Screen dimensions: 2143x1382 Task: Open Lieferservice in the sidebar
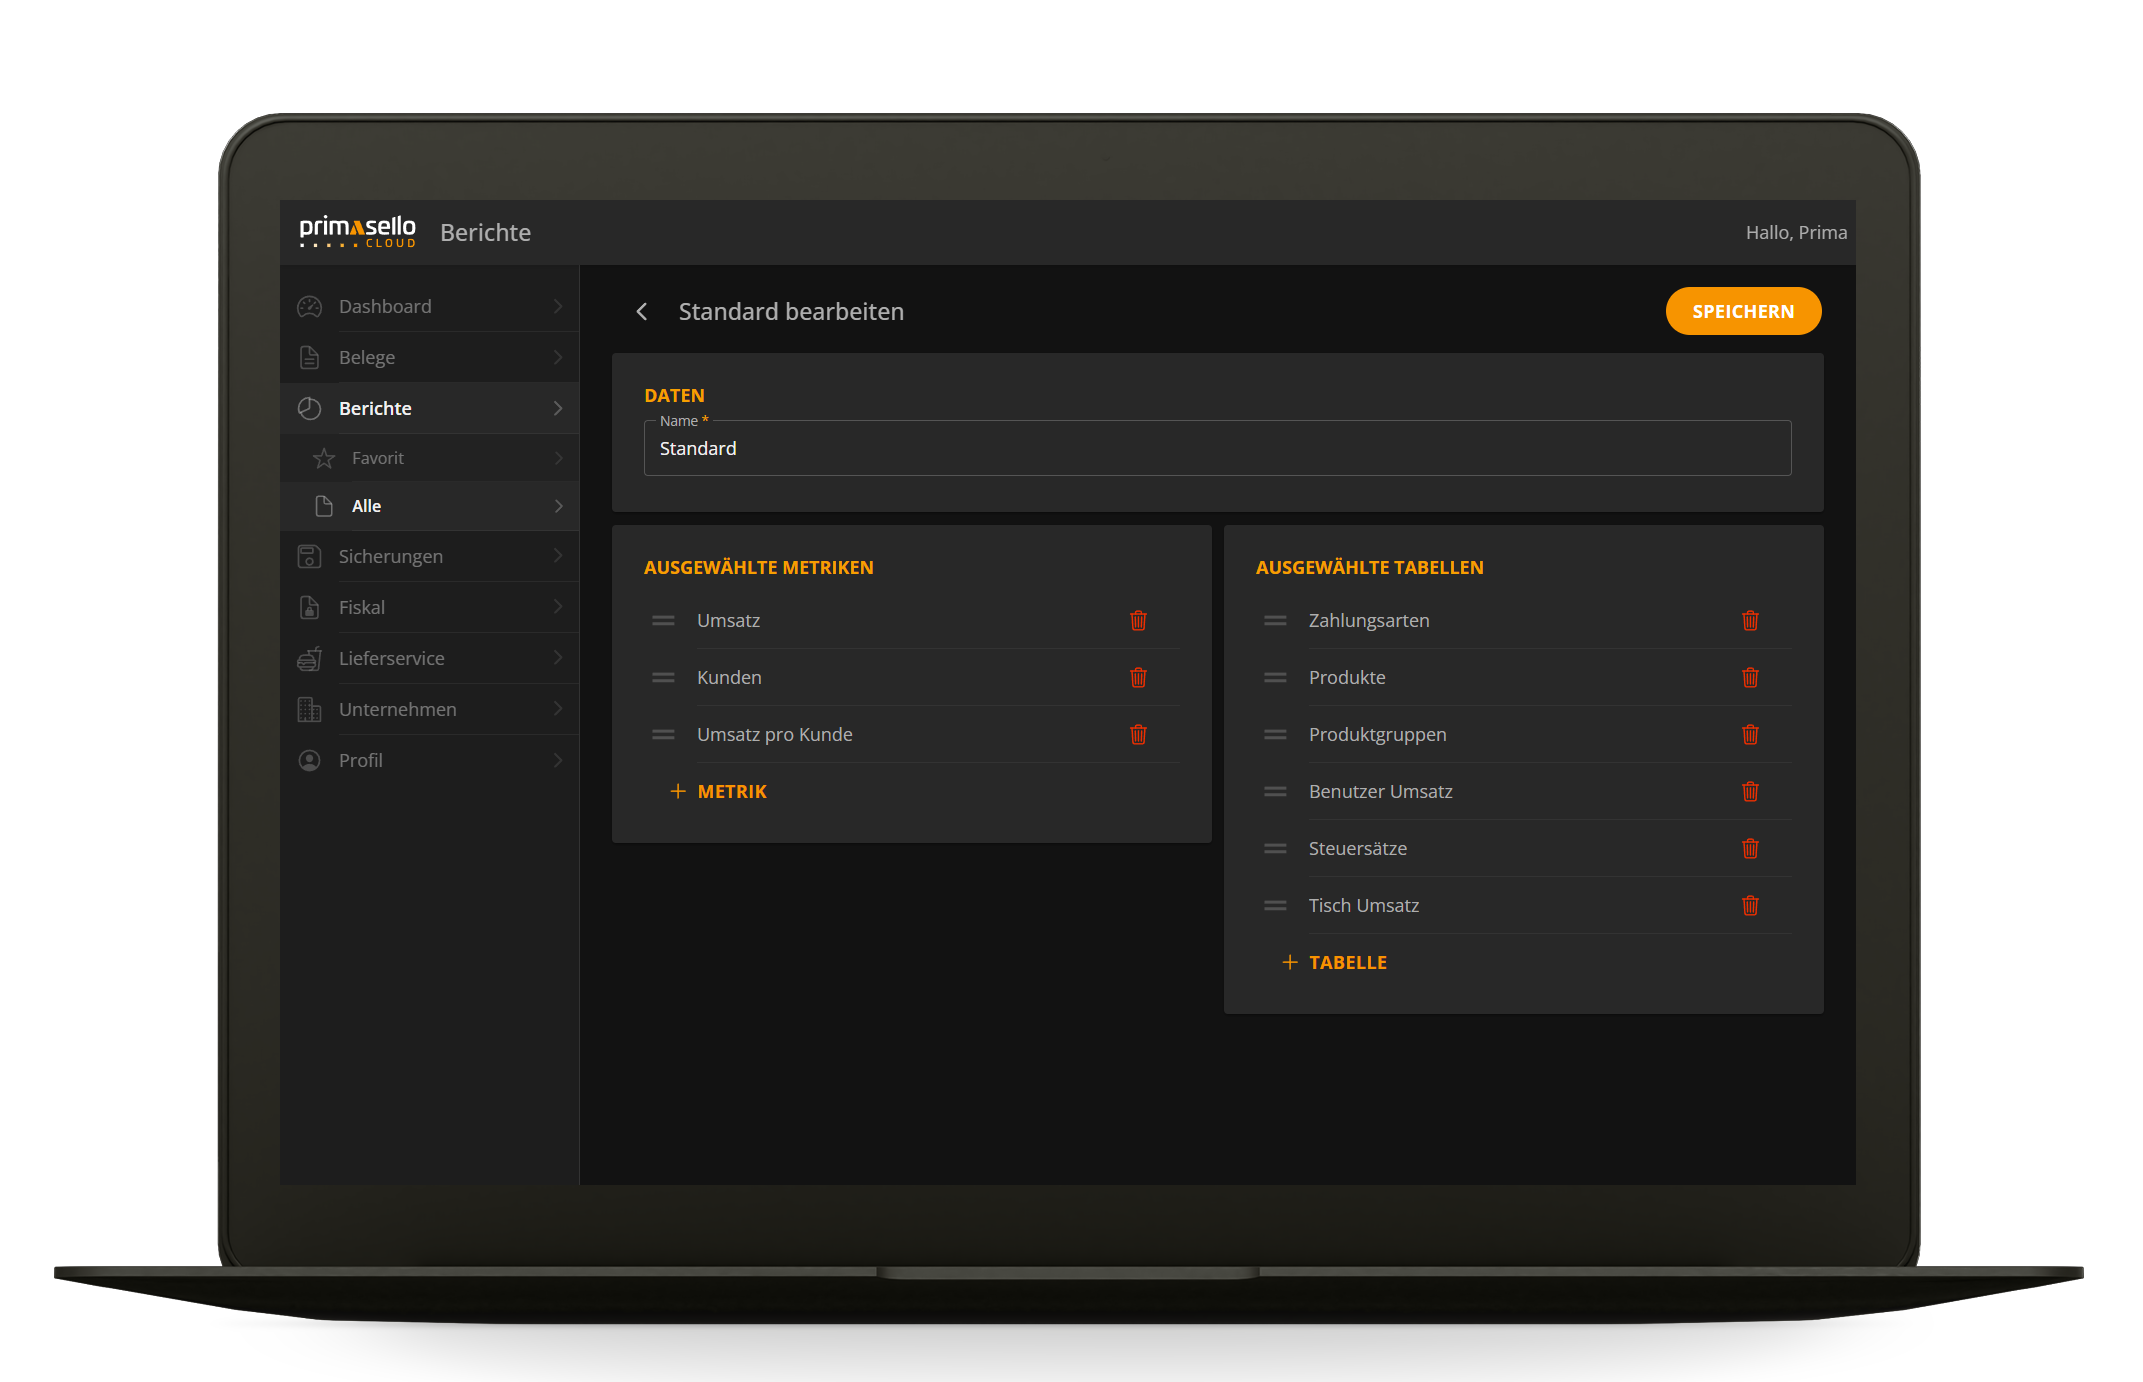click(391, 658)
